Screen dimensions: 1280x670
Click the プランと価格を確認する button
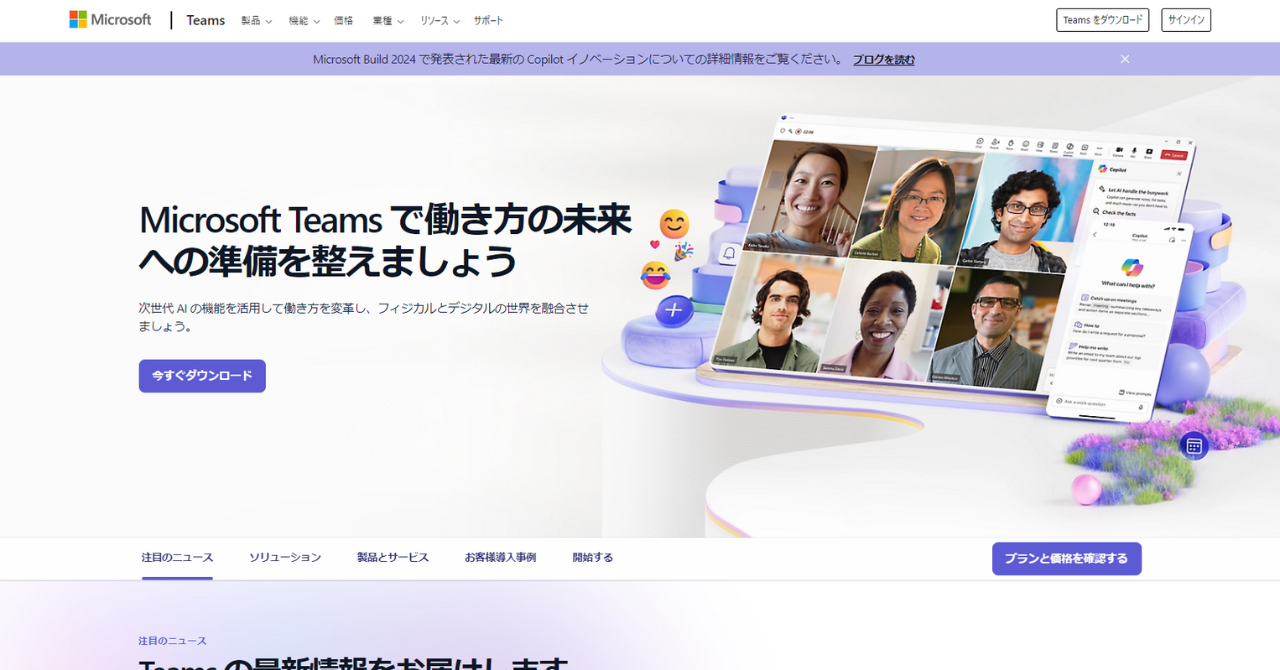coord(1066,559)
